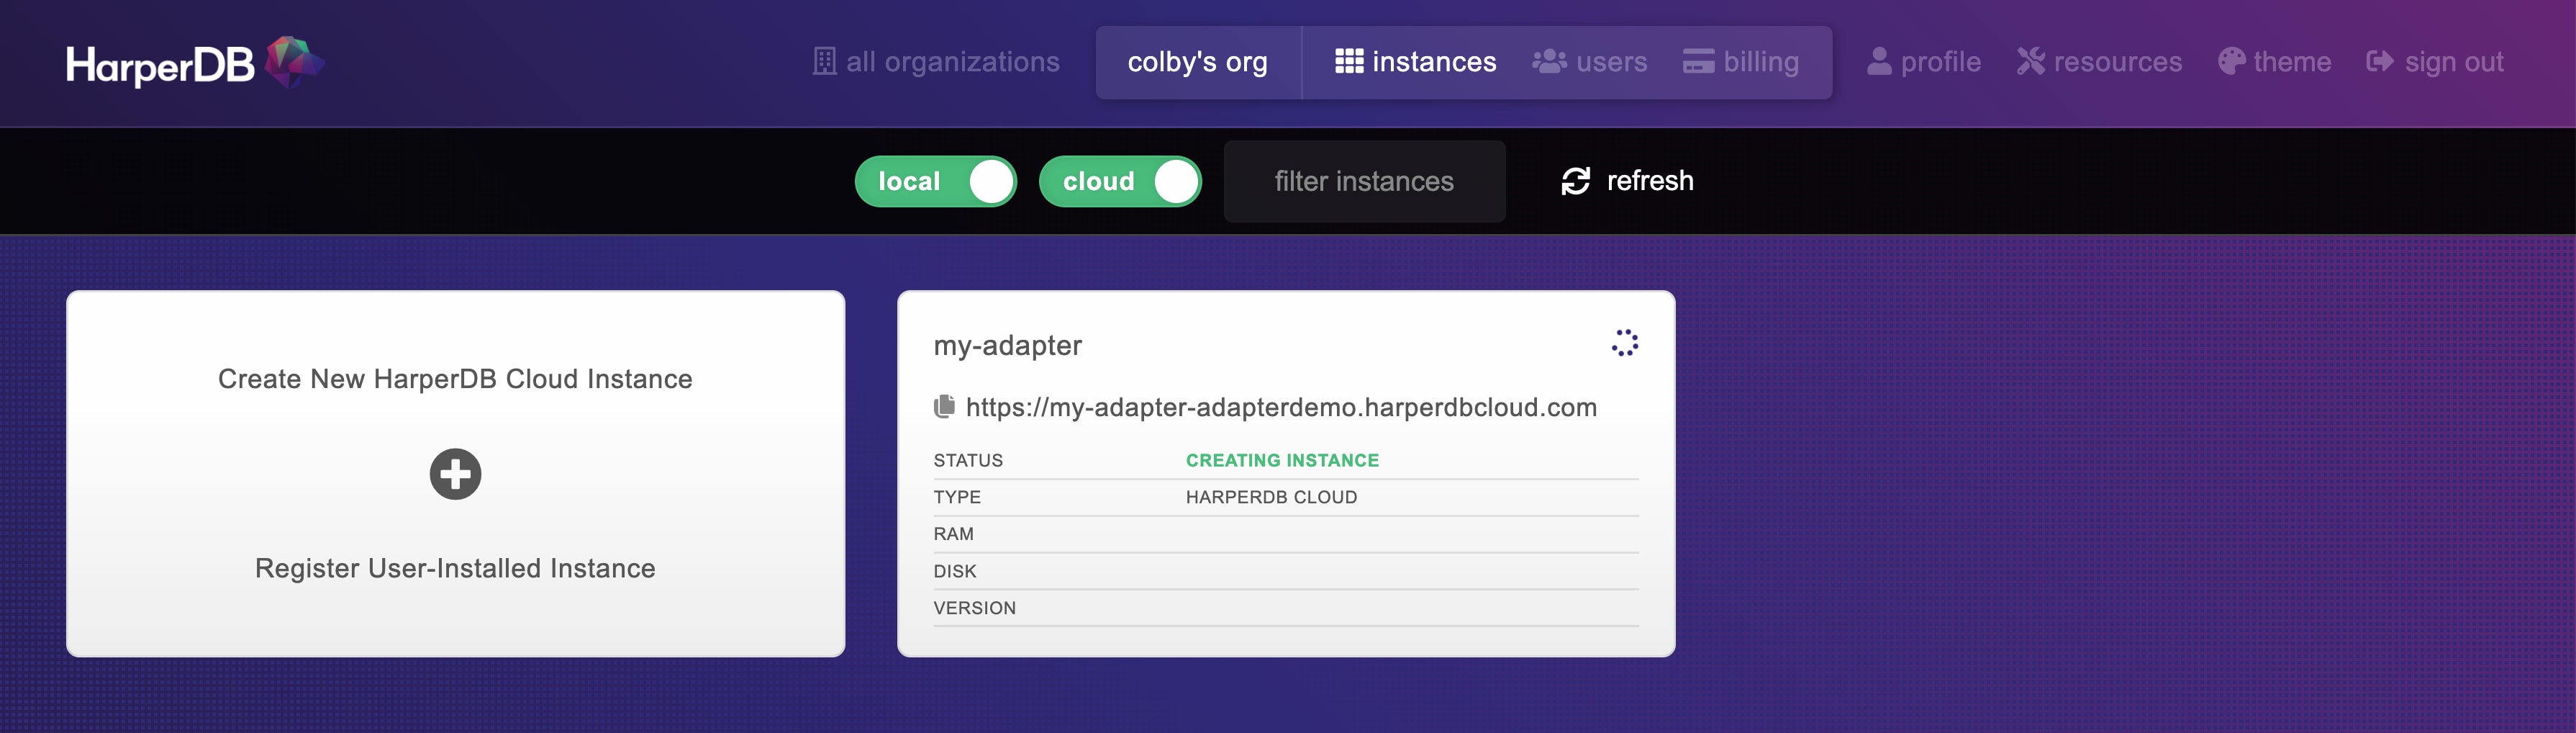Copy the my-adapter instance URL icon
The width and height of the screenshot is (2576, 733).
944,406
